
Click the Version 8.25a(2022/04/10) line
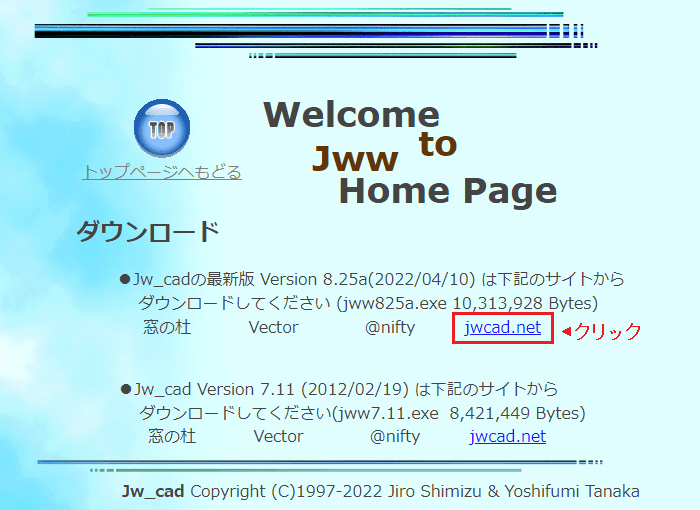372,279
